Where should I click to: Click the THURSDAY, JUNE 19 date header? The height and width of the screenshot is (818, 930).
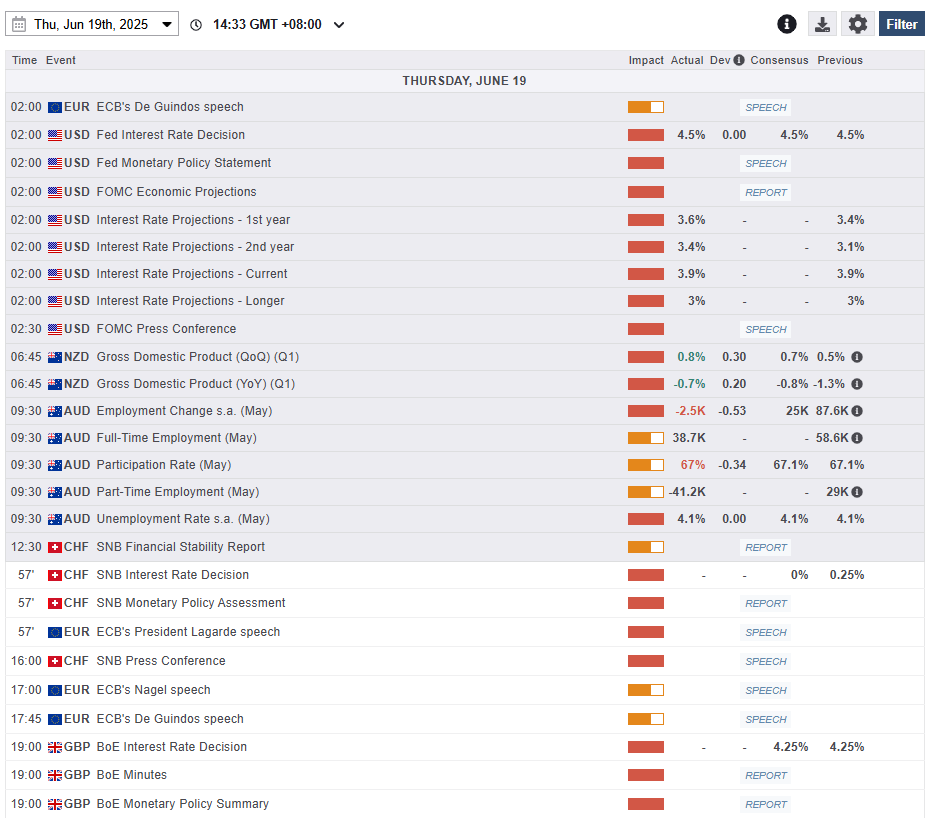(x=464, y=81)
